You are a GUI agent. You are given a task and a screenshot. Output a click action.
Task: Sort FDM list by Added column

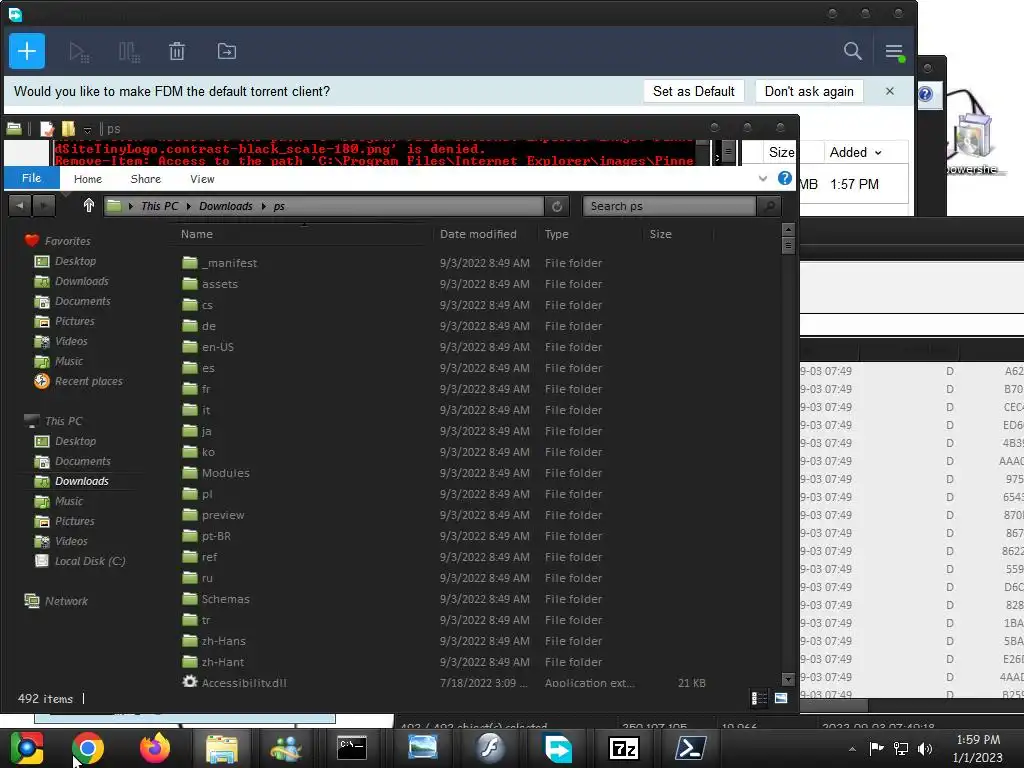point(855,152)
